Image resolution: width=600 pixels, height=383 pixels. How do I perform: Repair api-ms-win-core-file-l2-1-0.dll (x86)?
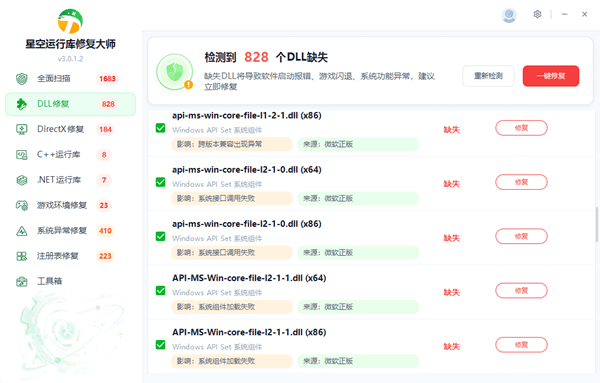(521, 236)
